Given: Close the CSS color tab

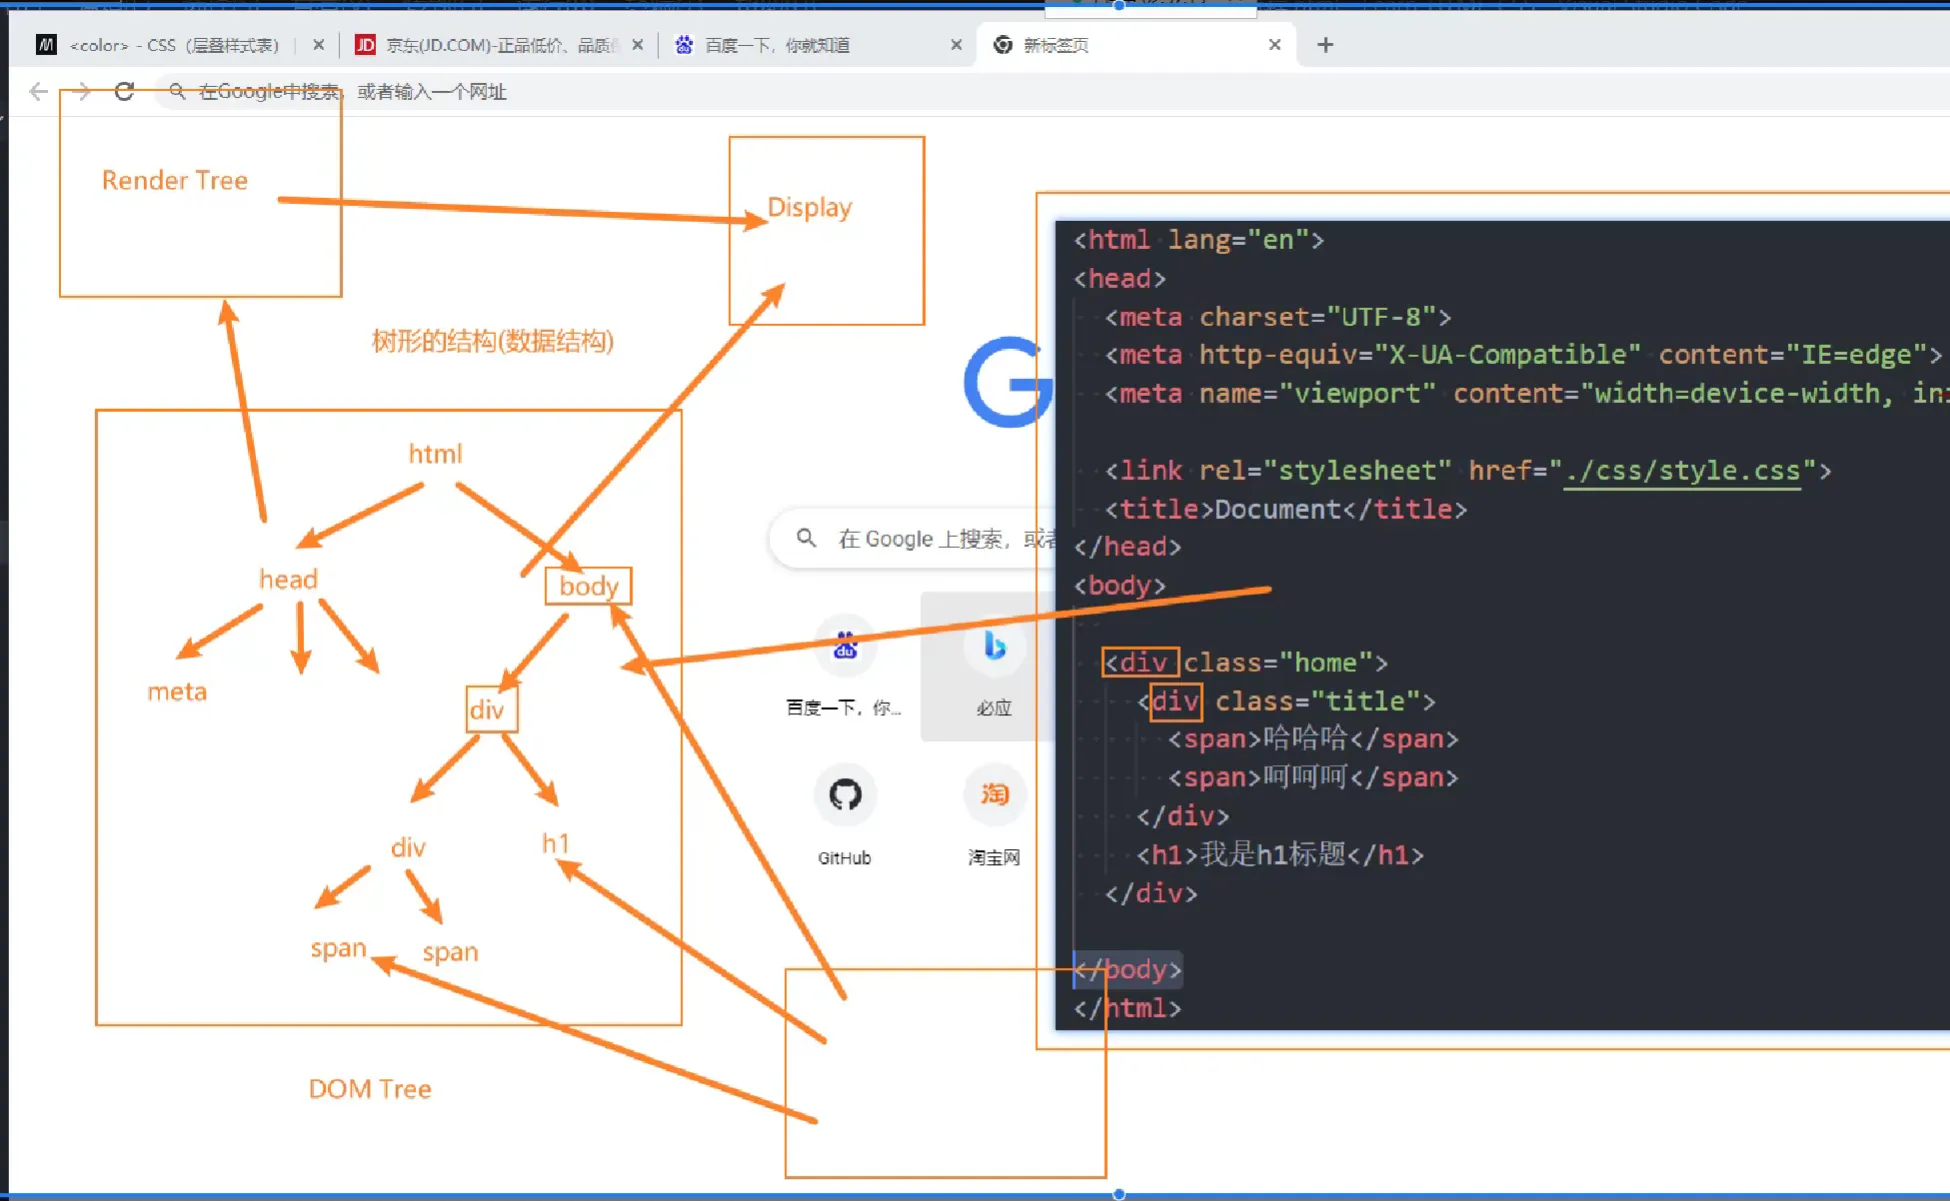Looking at the screenshot, I should click(318, 45).
